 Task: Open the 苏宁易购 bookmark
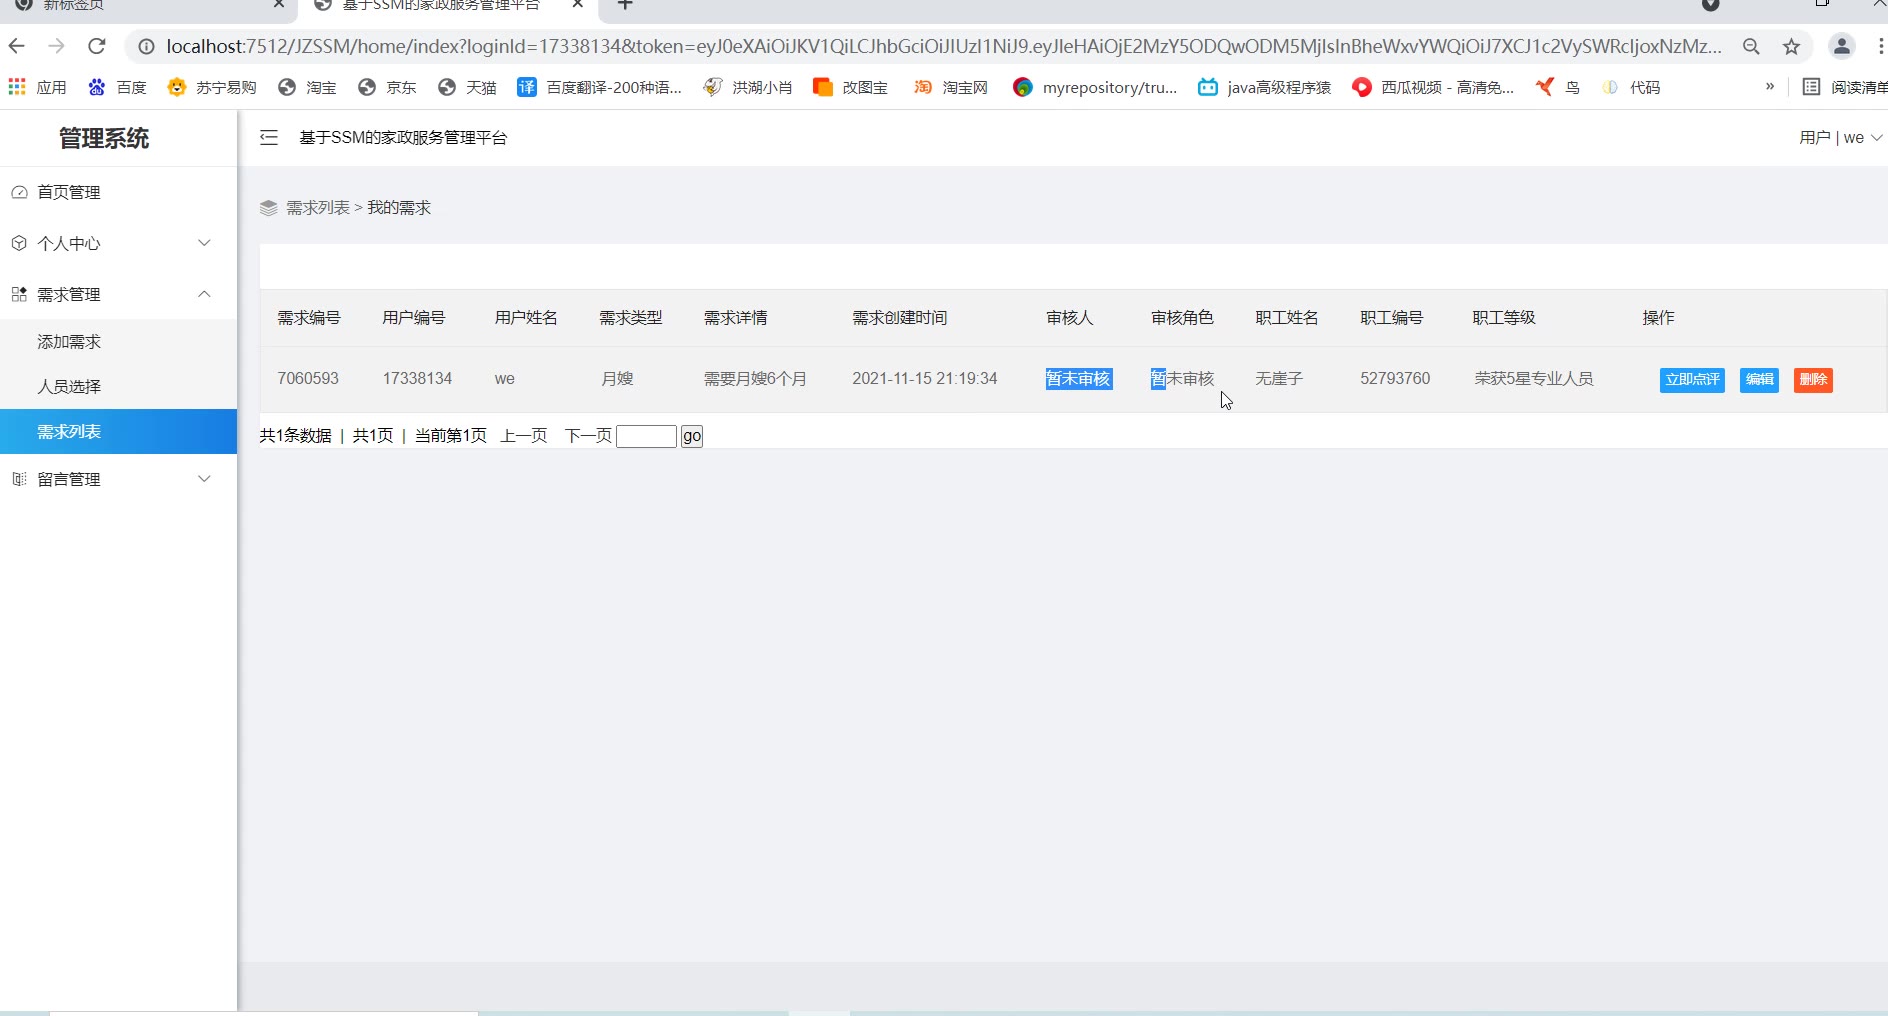pyautogui.click(x=212, y=87)
